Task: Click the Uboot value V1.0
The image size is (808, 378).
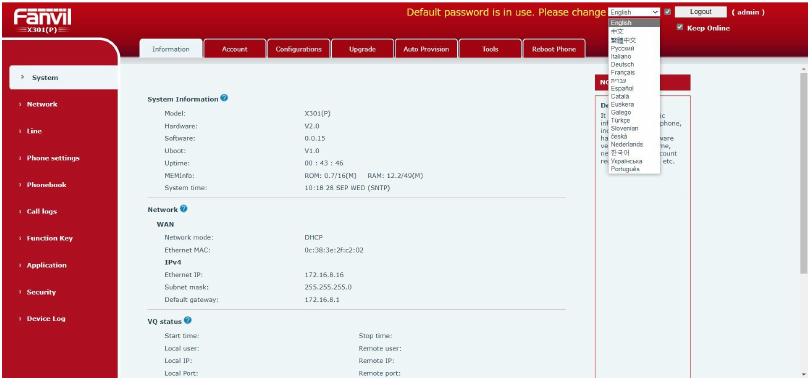Action: (x=312, y=150)
